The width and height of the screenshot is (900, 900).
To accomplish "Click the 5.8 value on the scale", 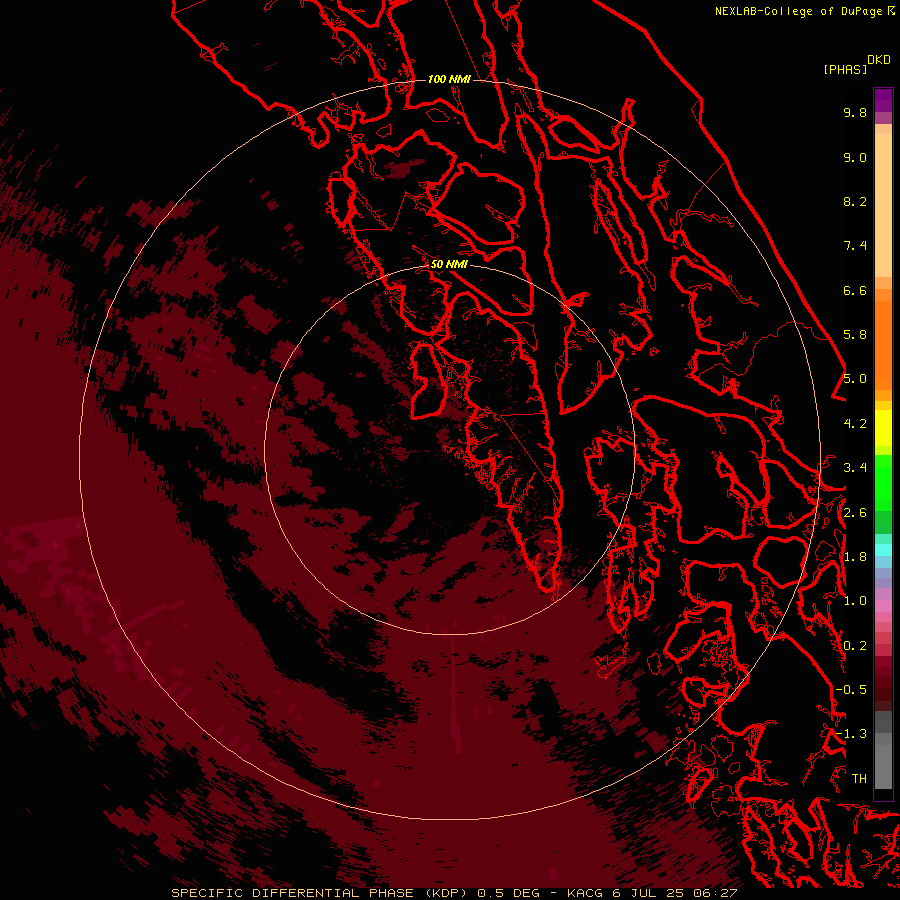I will pos(855,335).
